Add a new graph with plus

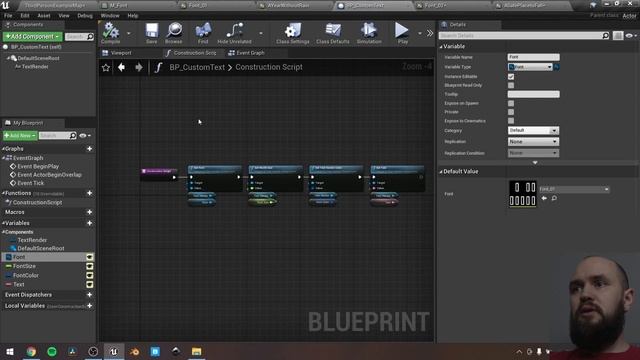[x=89, y=149]
